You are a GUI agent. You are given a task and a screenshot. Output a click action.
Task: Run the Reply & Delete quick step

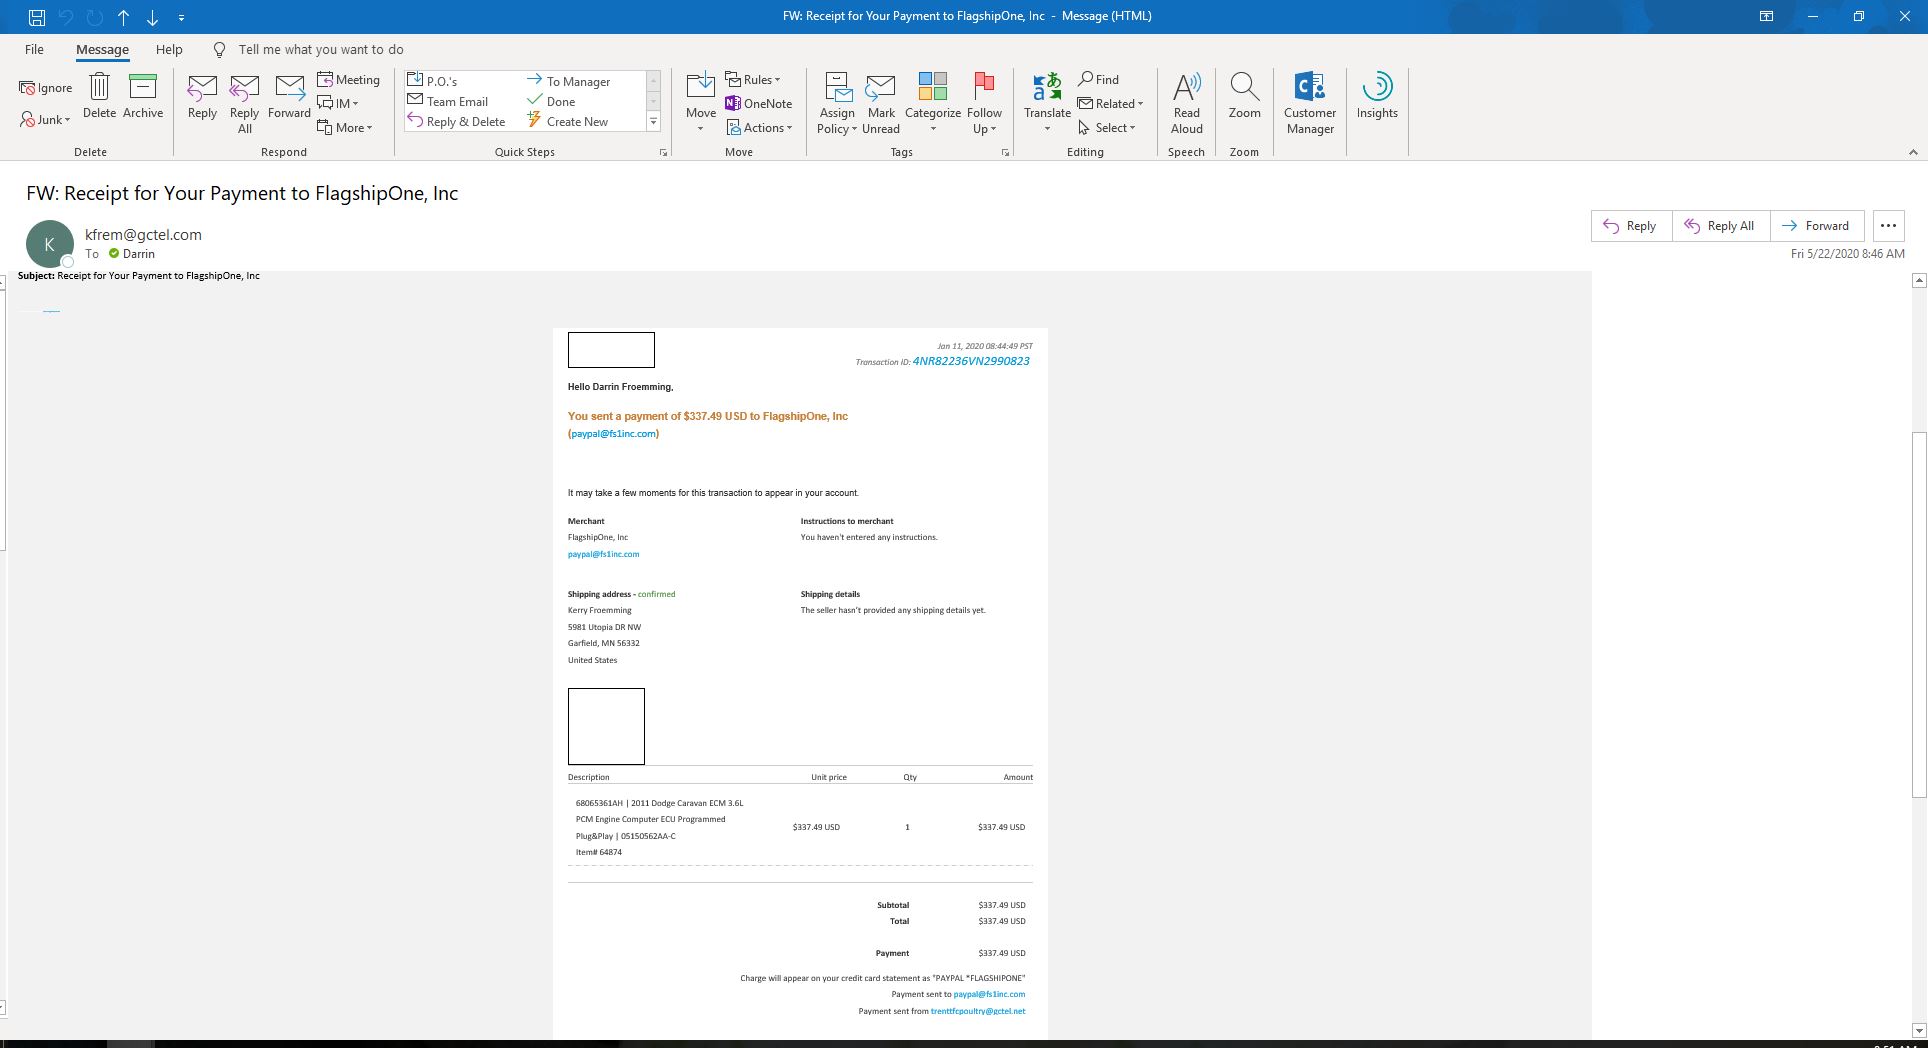[x=456, y=121]
